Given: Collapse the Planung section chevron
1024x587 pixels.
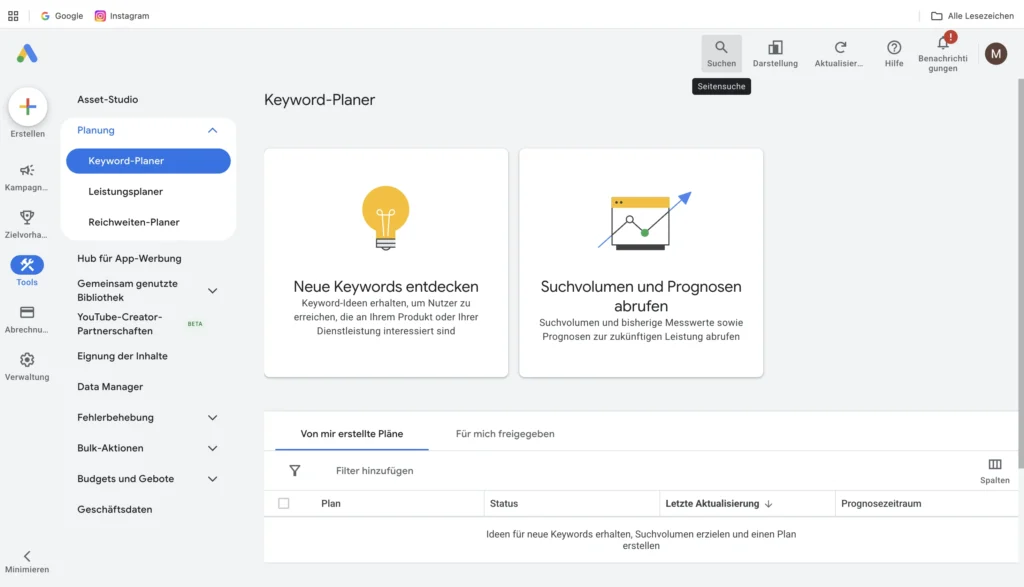Looking at the screenshot, I should tap(212, 130).
